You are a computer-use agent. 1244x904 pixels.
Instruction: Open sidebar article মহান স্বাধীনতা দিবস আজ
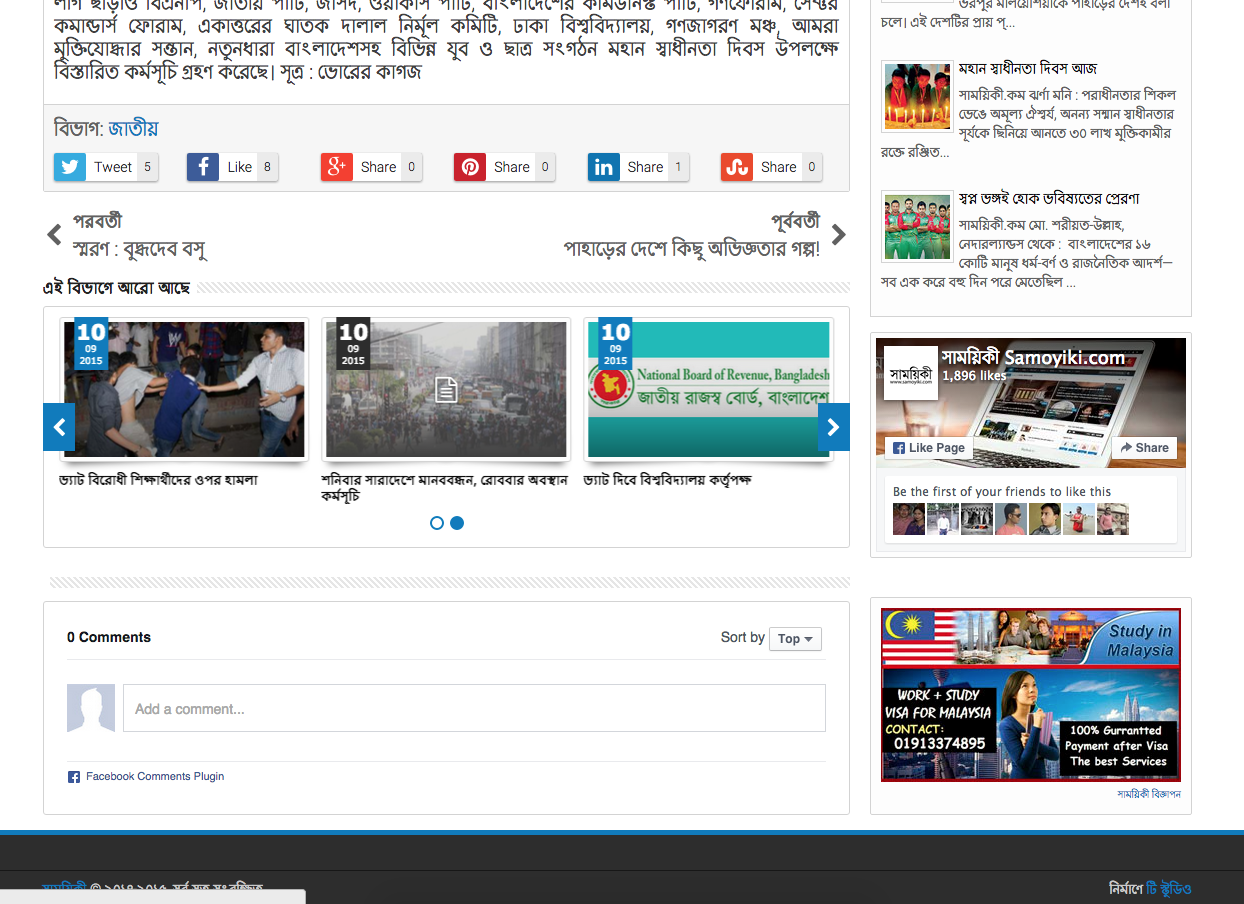[1028, 69]
